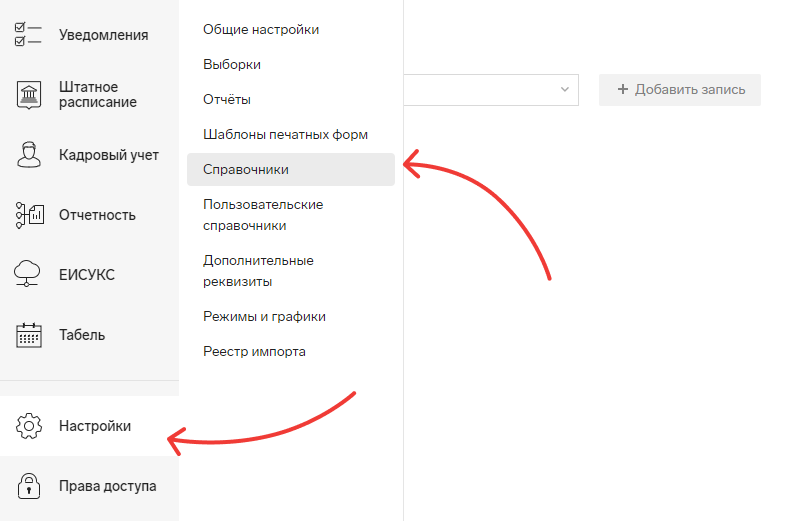Viewport: 803px width, 521px height.
Task: Open Пользовательские справочники entry
Action: (x=263, y=215)
